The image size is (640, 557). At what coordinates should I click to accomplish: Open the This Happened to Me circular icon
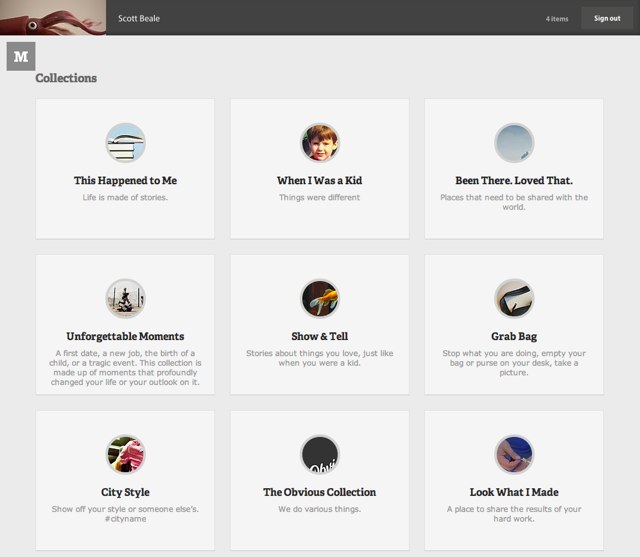tap(126, 142)
